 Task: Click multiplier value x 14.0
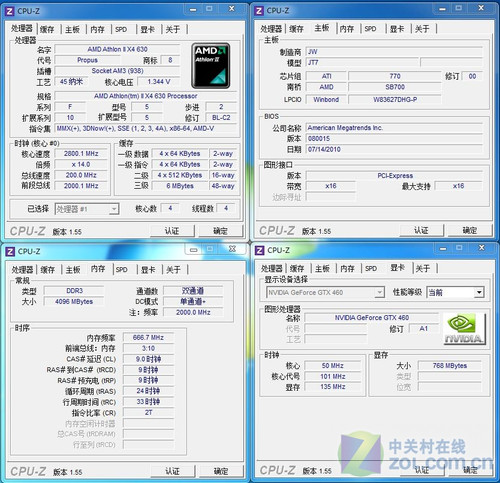81,164
